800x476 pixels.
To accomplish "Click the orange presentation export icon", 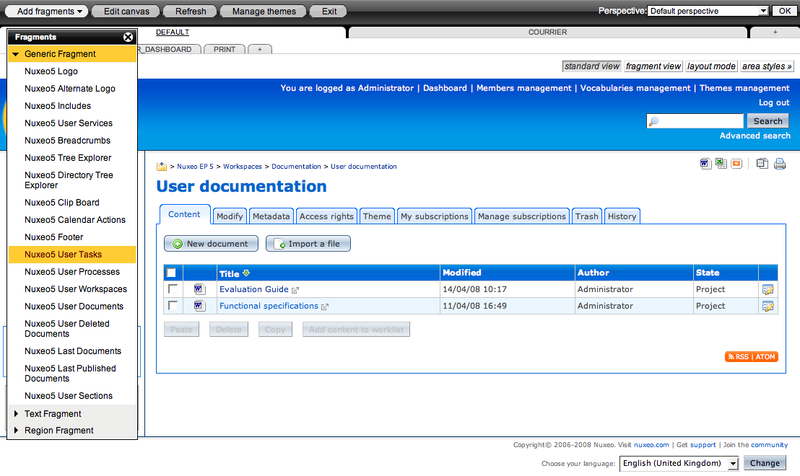I will [x=736, y=164].
